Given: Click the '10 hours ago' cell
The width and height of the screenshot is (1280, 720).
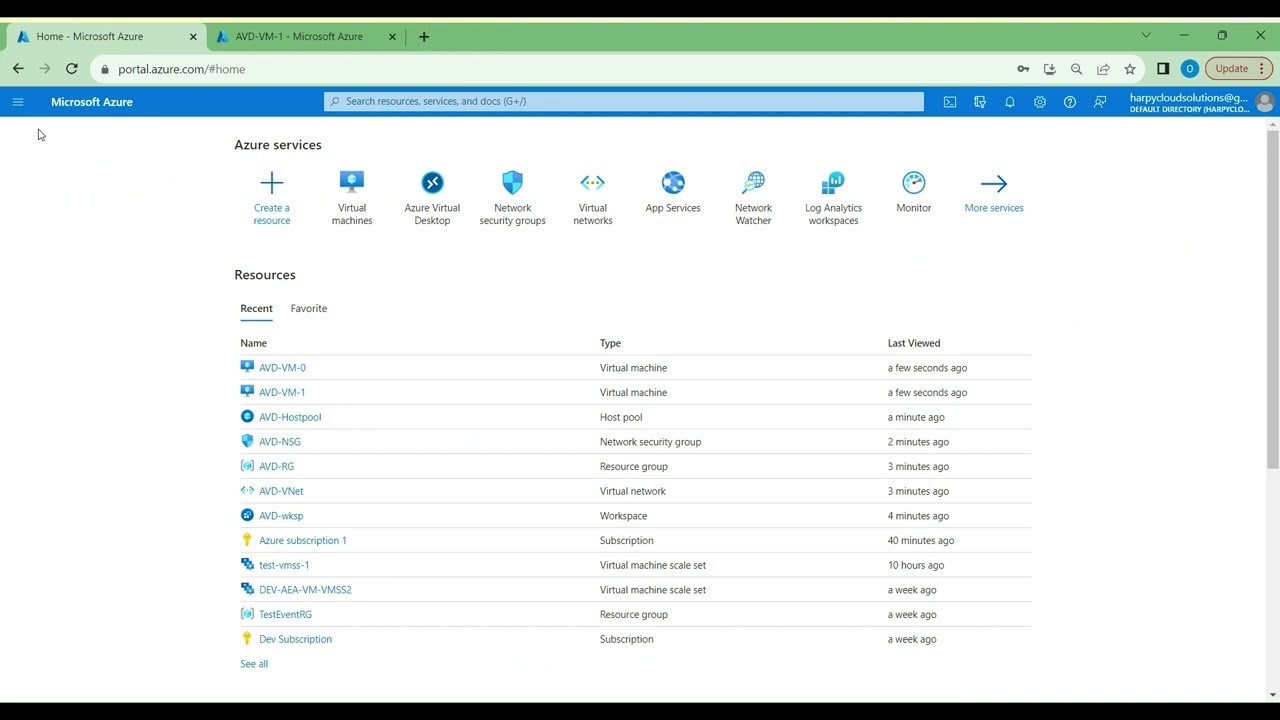Looking at the screenshot, I should point(916,565).
